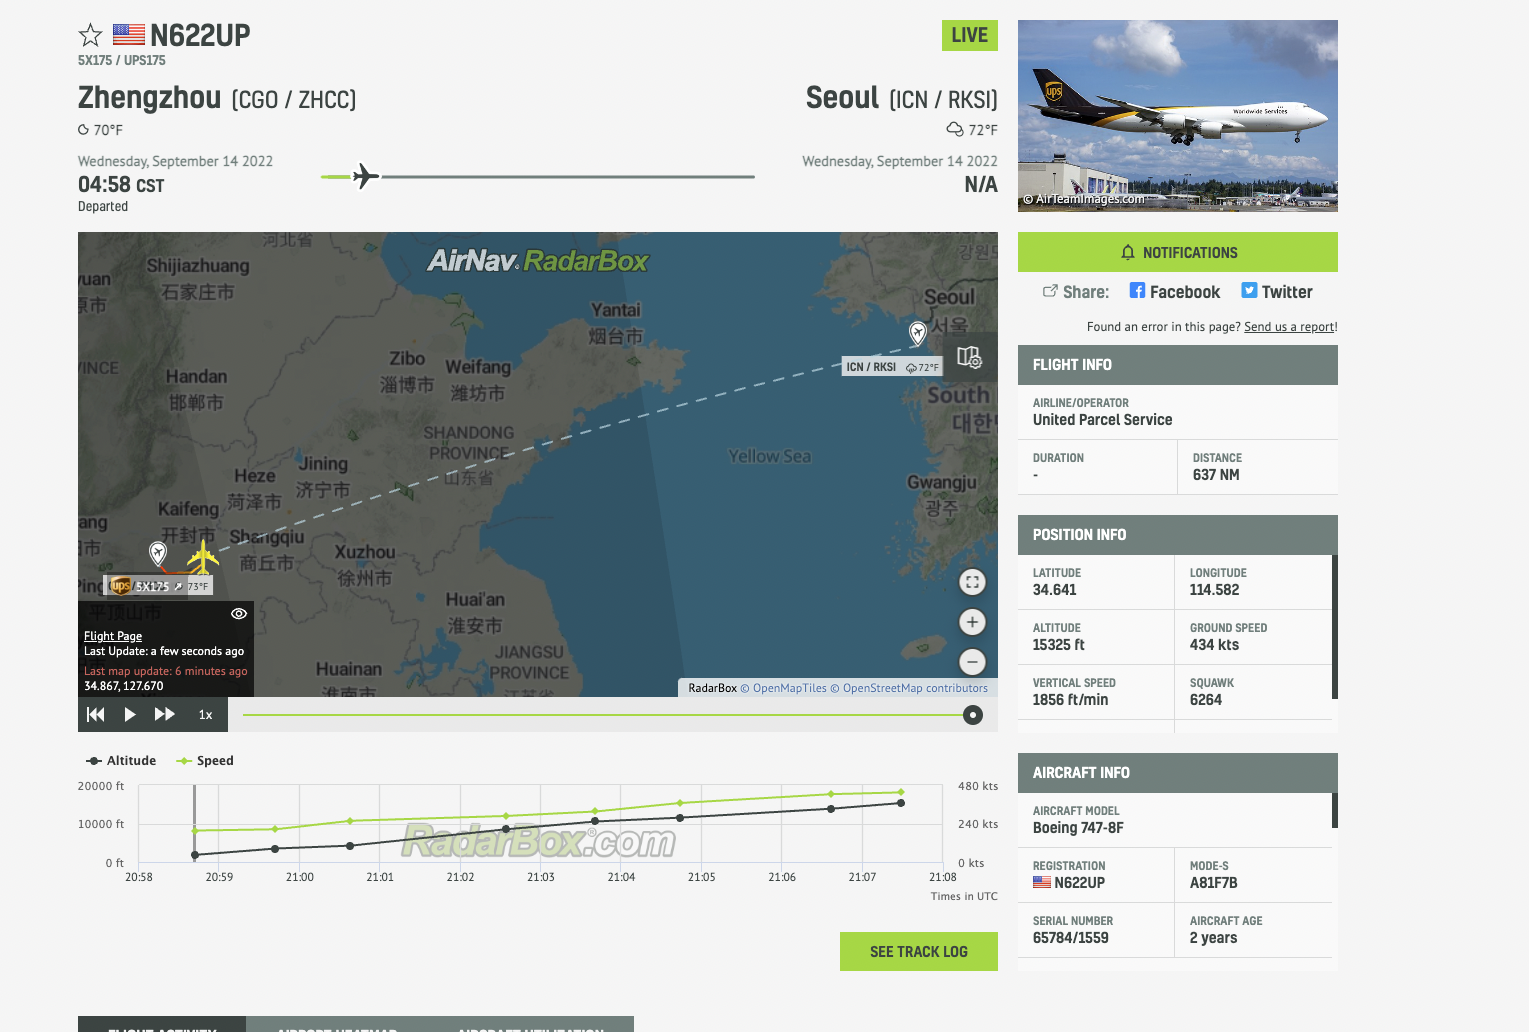Click vertical speed value '1856 ft/min'
Screen dimensions: 1529x1032
point(1071,700)
